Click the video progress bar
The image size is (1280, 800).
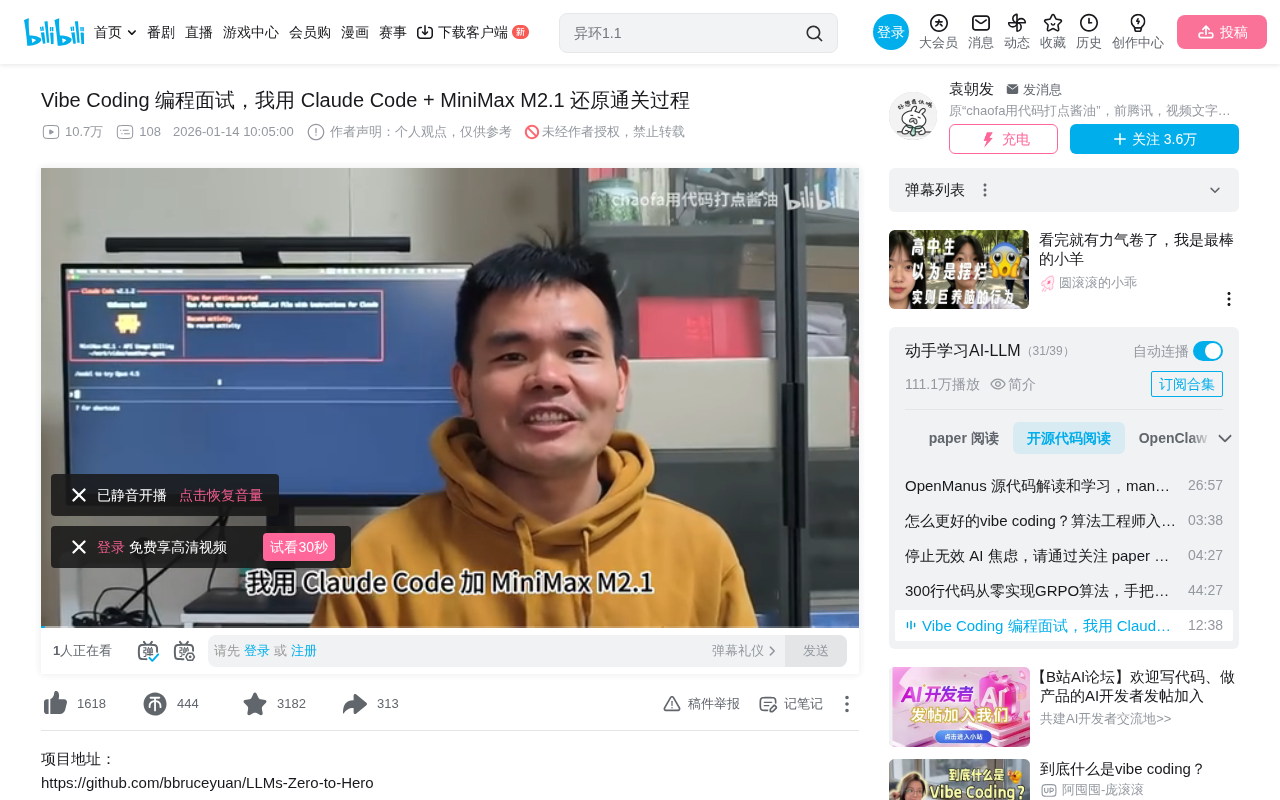(450, 627)
